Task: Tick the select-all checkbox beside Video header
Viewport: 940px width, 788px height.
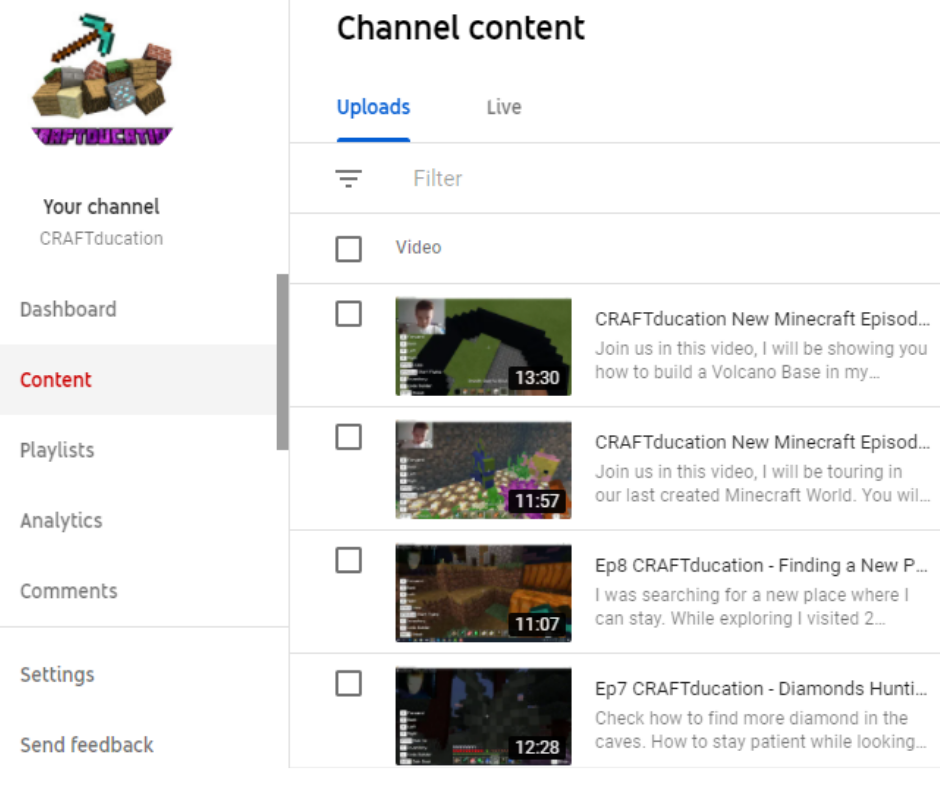Action: click(x=348, y=248)
